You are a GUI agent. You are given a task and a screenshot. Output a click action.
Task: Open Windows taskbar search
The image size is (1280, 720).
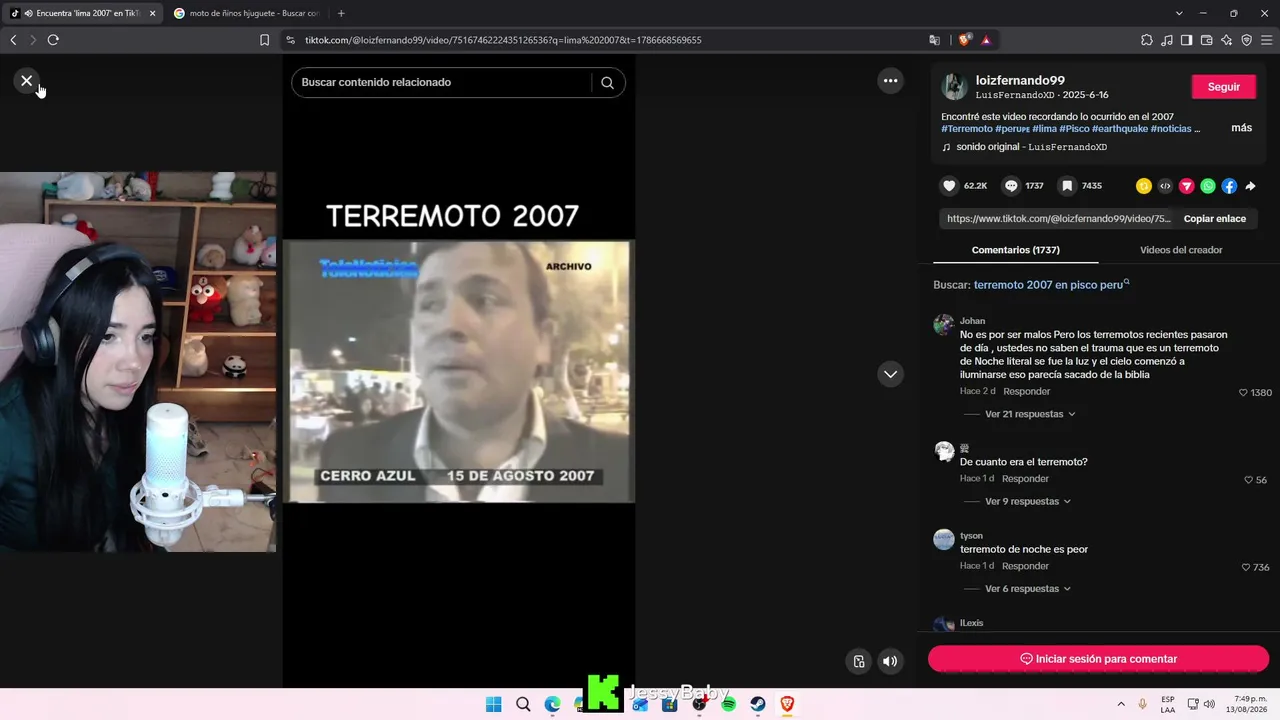523,704
